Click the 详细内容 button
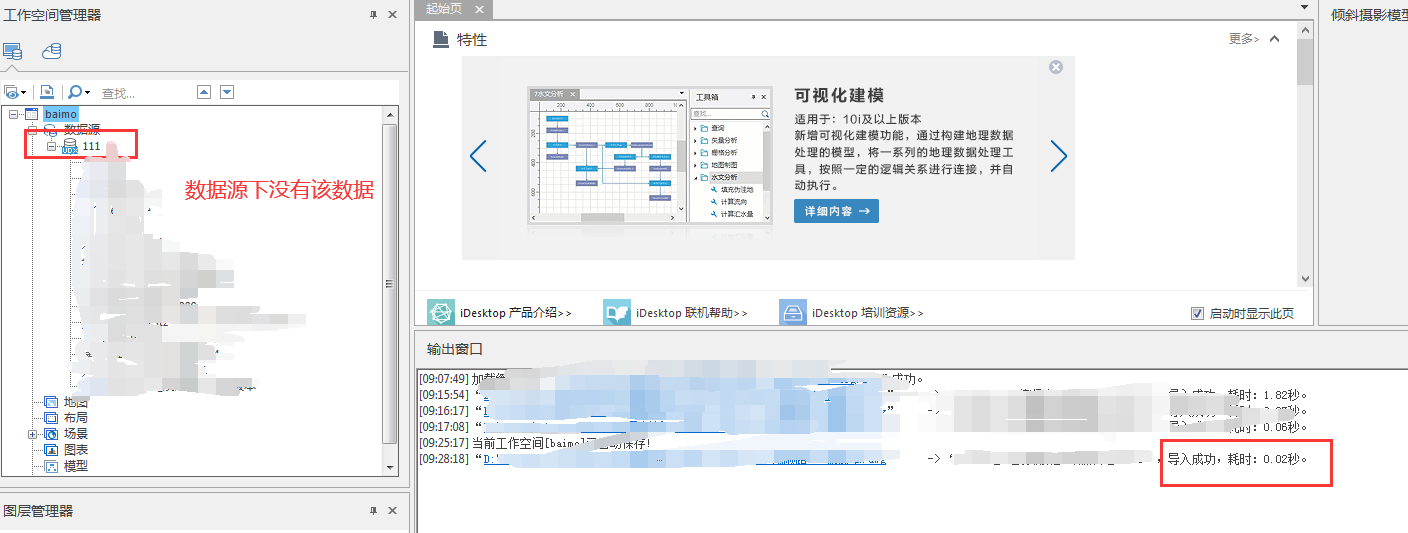The width and height of the screenshot is (1408, 533). point(836,211)
